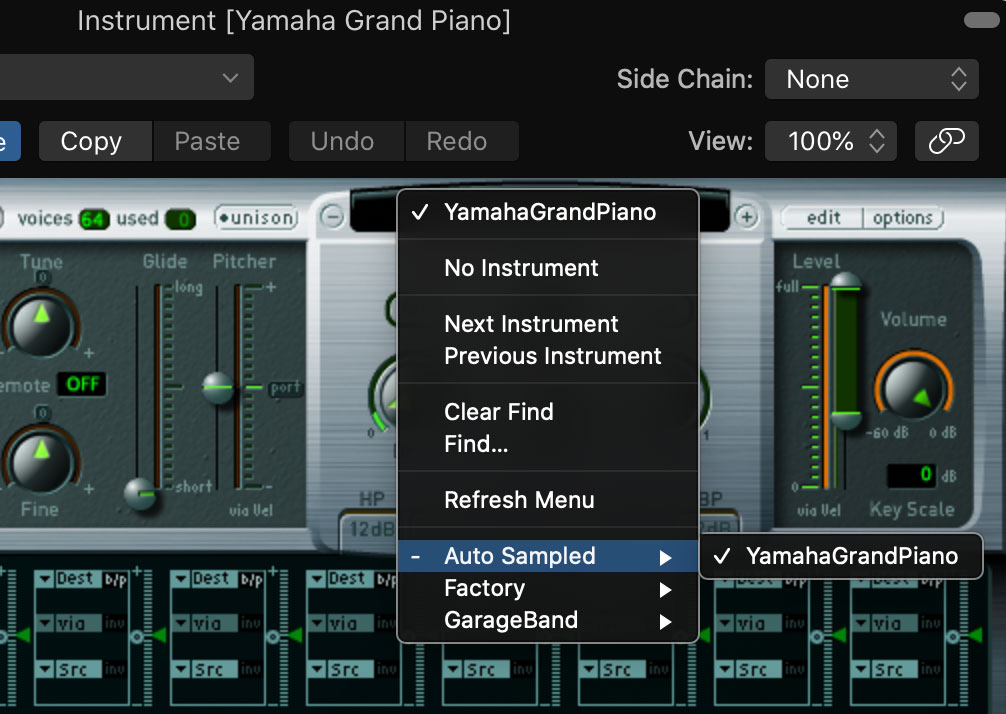This screenshot has height=714, width=1006.
Task: Click the minus previous-instrument button
Action: click(x=332, y=216)
